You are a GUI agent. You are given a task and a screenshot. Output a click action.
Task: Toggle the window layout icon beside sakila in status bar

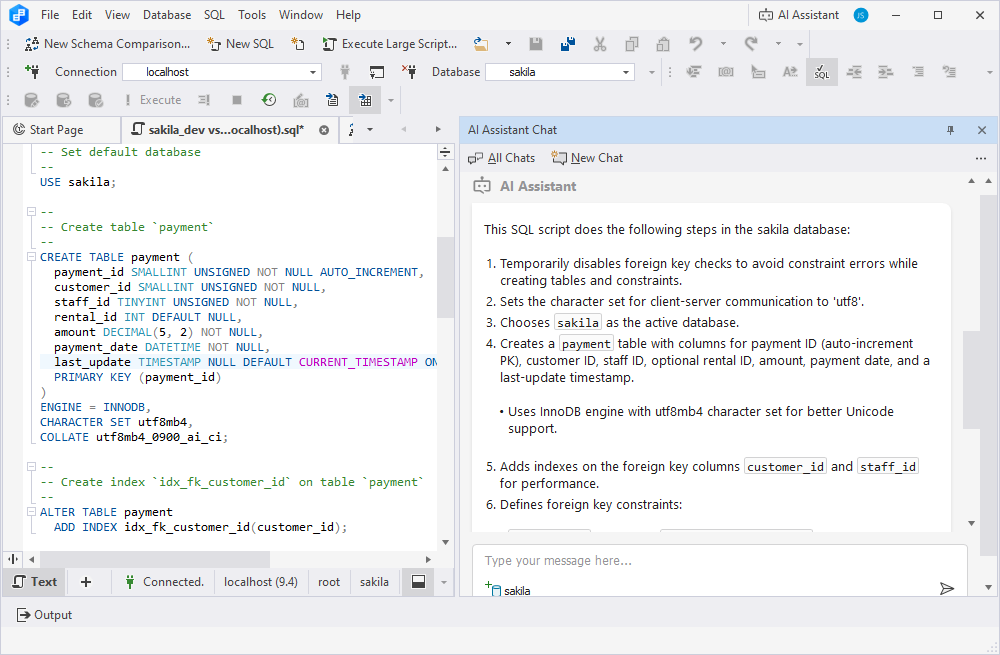[417, 581]
